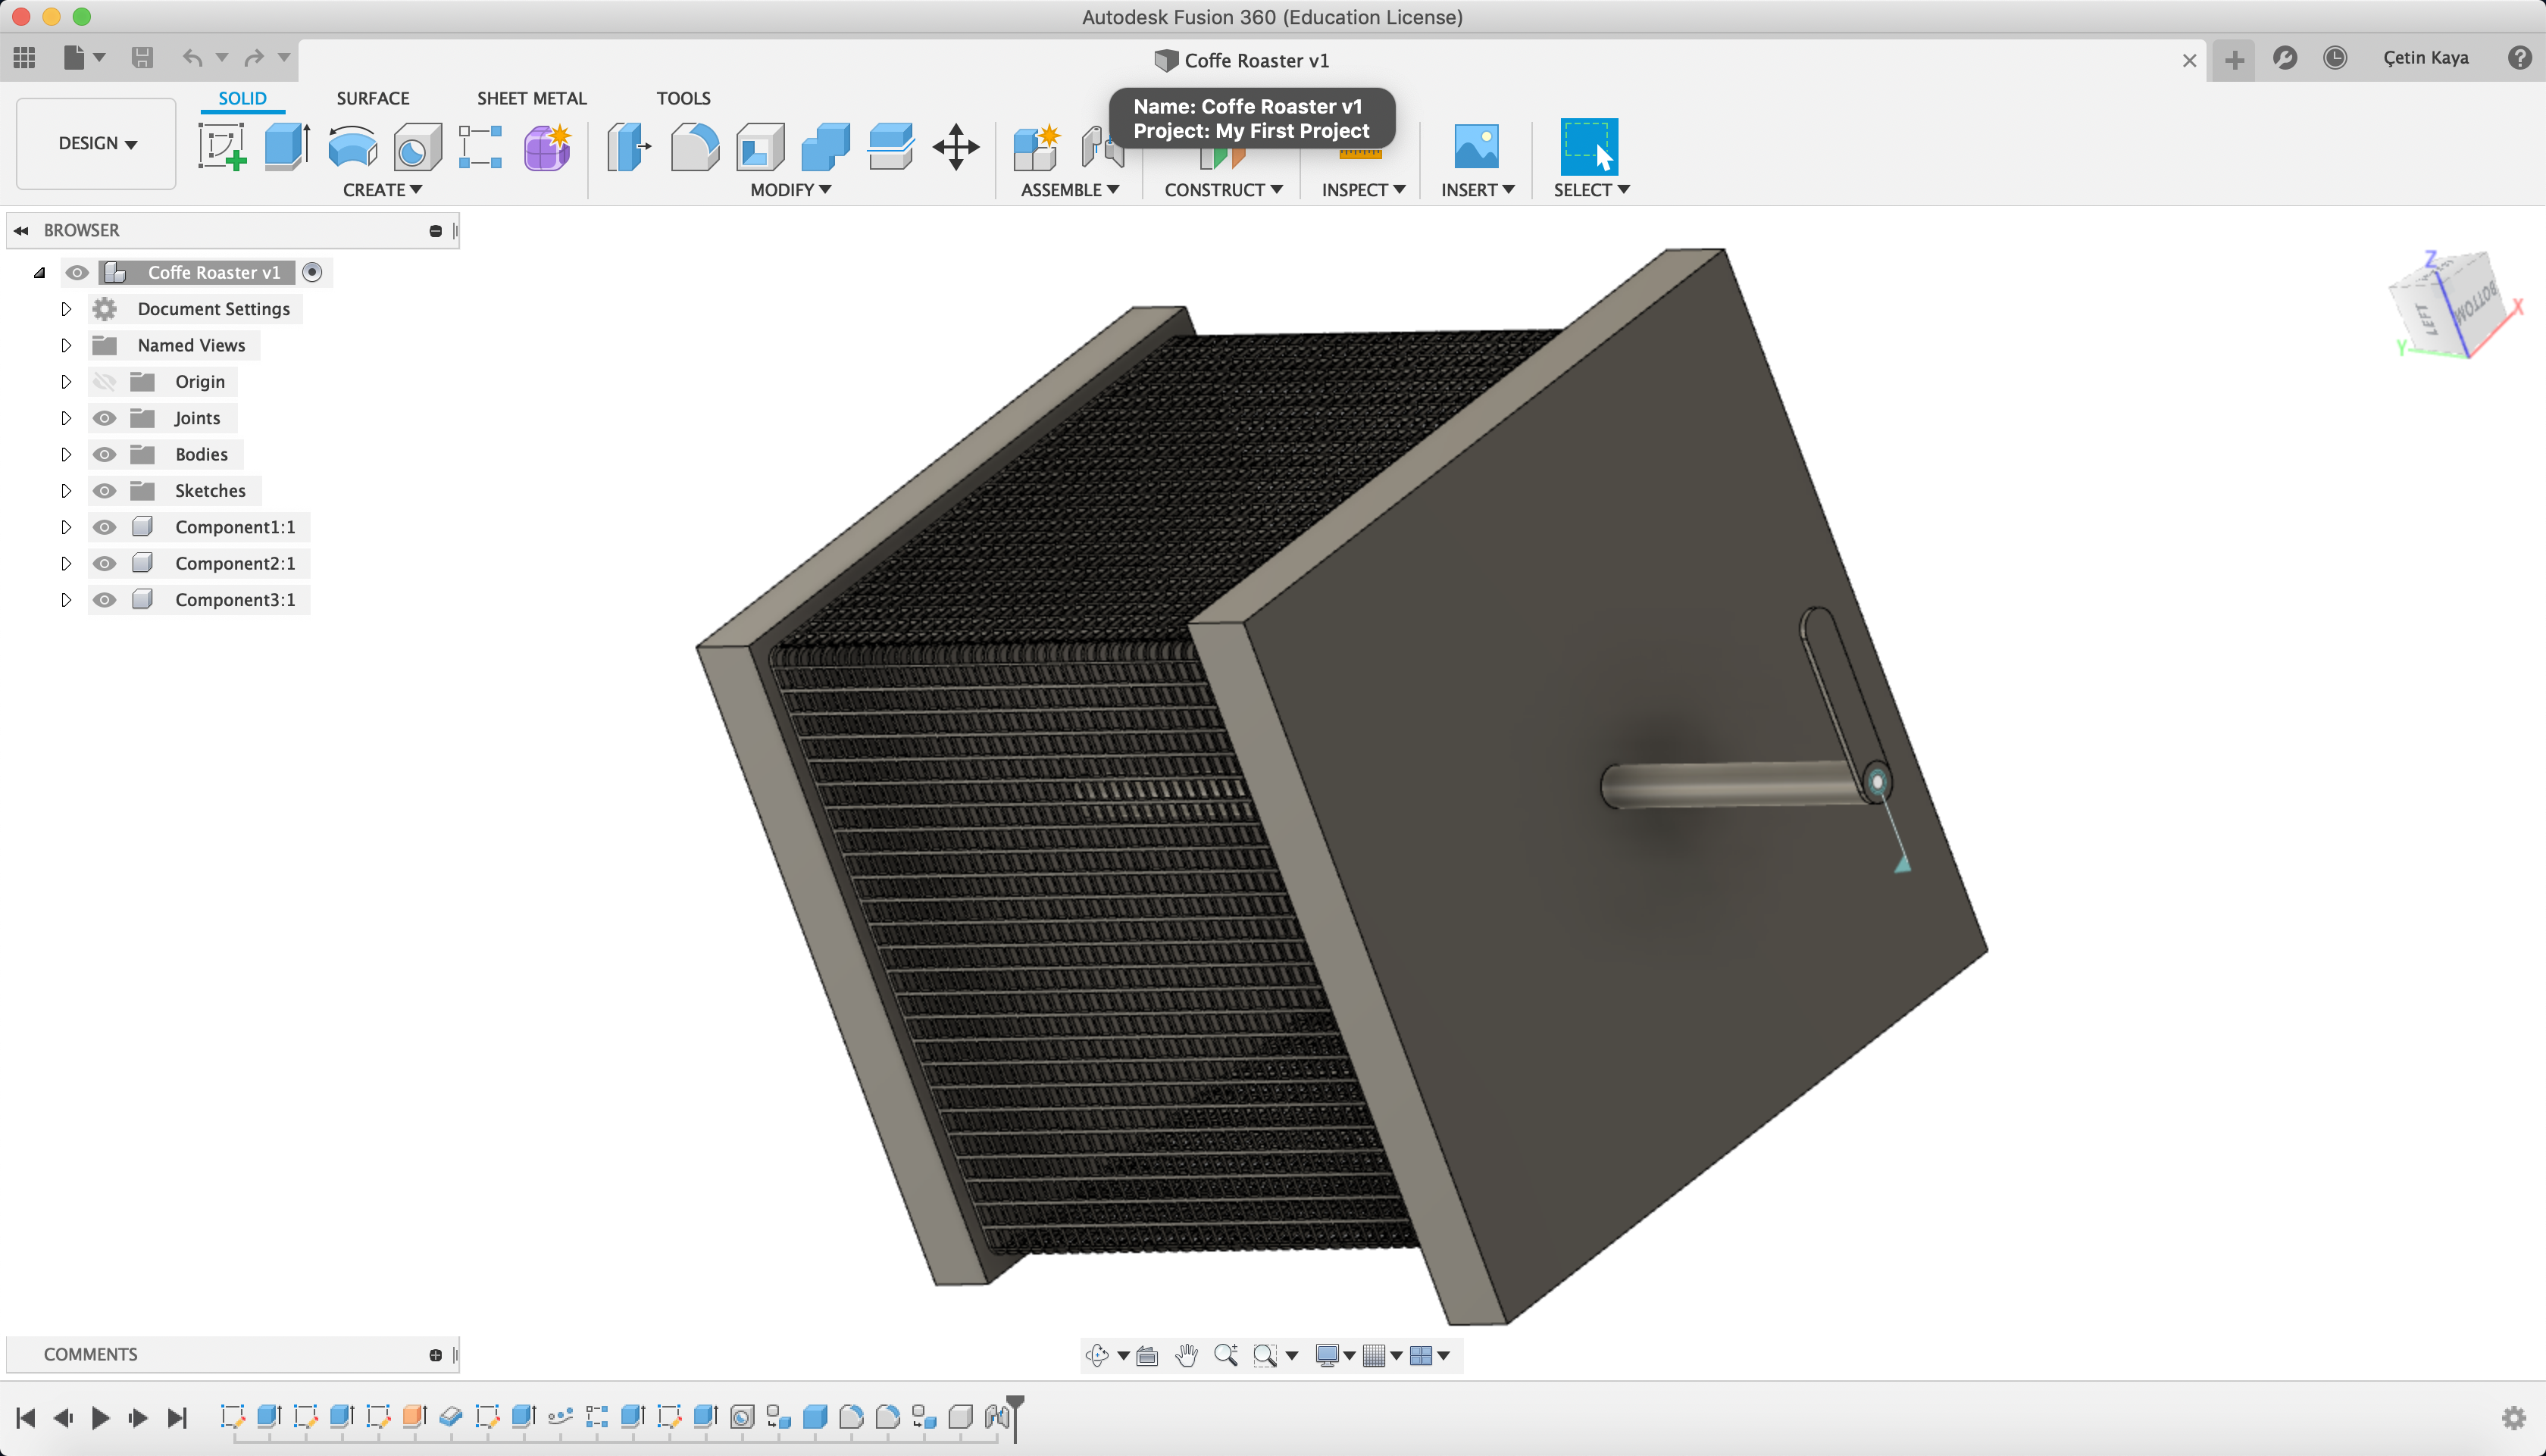Activate Coffe Roaster v1 radio button
The image size is (2546, 1456).
312,272
